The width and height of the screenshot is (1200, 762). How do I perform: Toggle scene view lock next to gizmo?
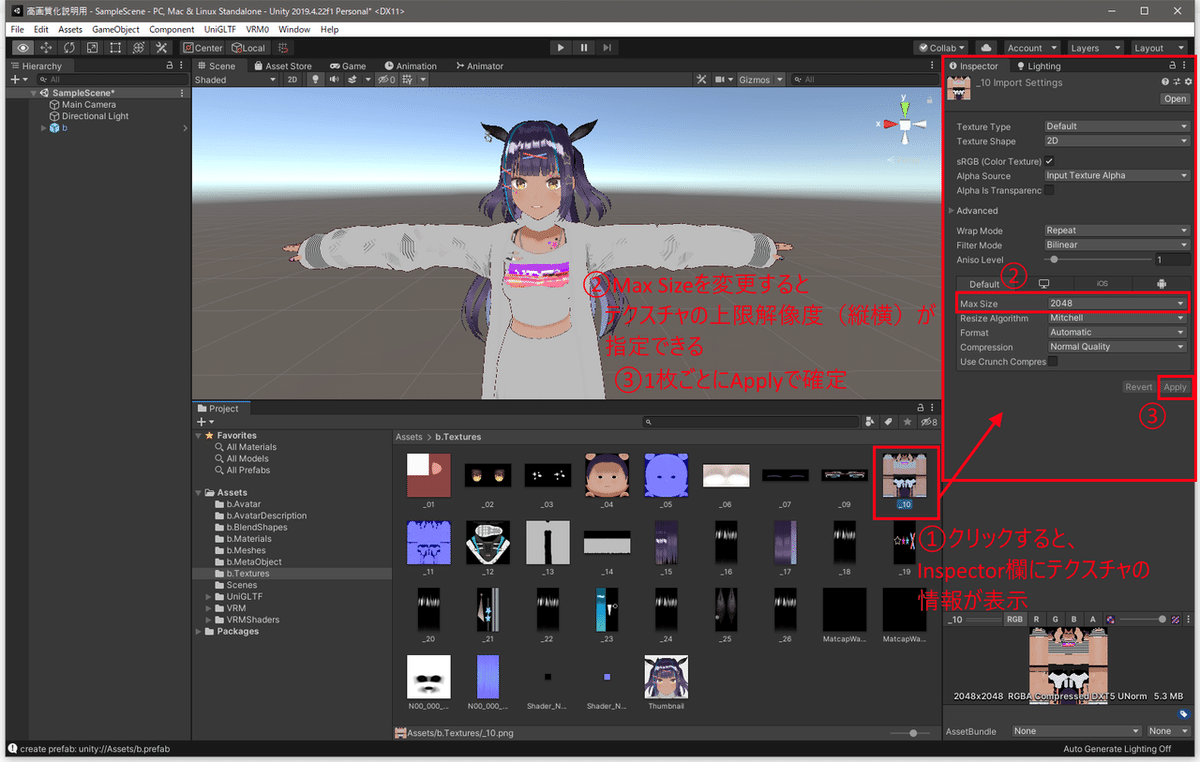(930, 98)
